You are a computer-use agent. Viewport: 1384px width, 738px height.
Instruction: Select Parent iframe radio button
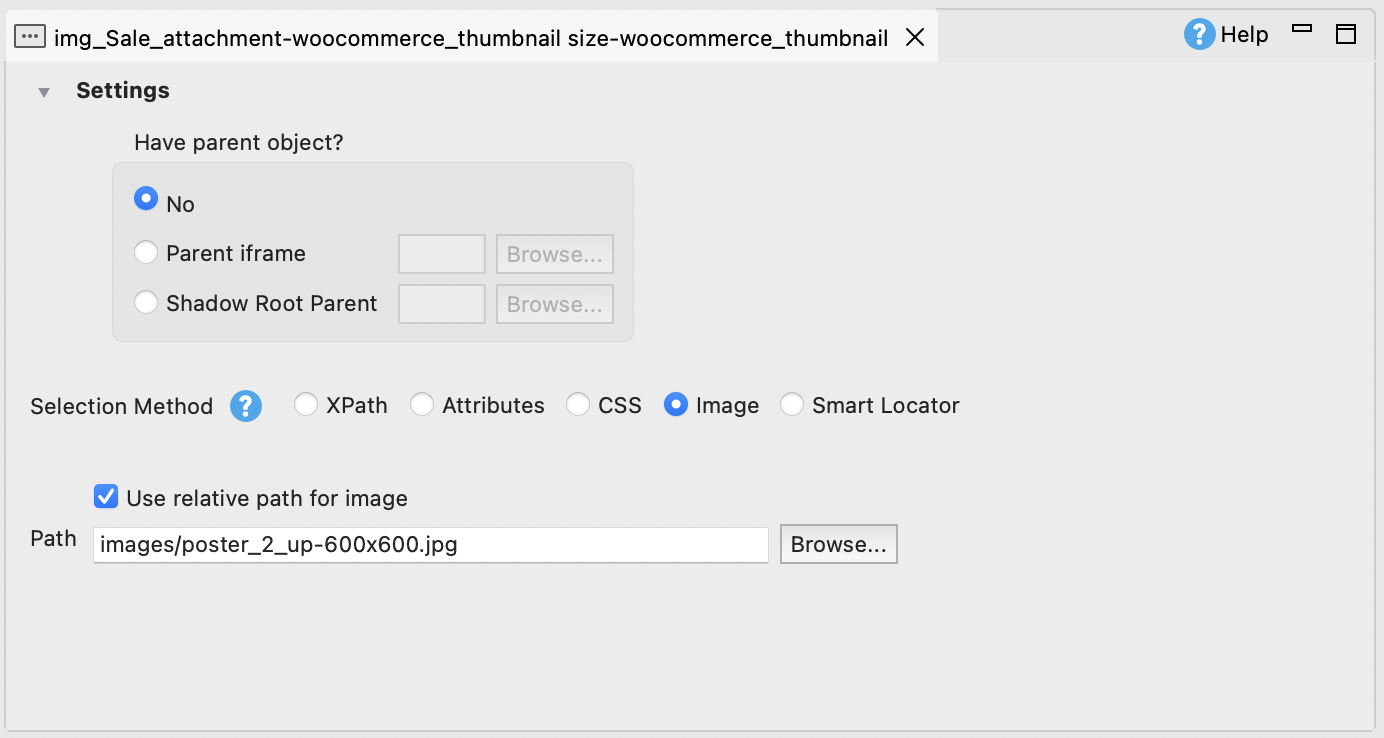pyautogui.click(x=146, y=253)
